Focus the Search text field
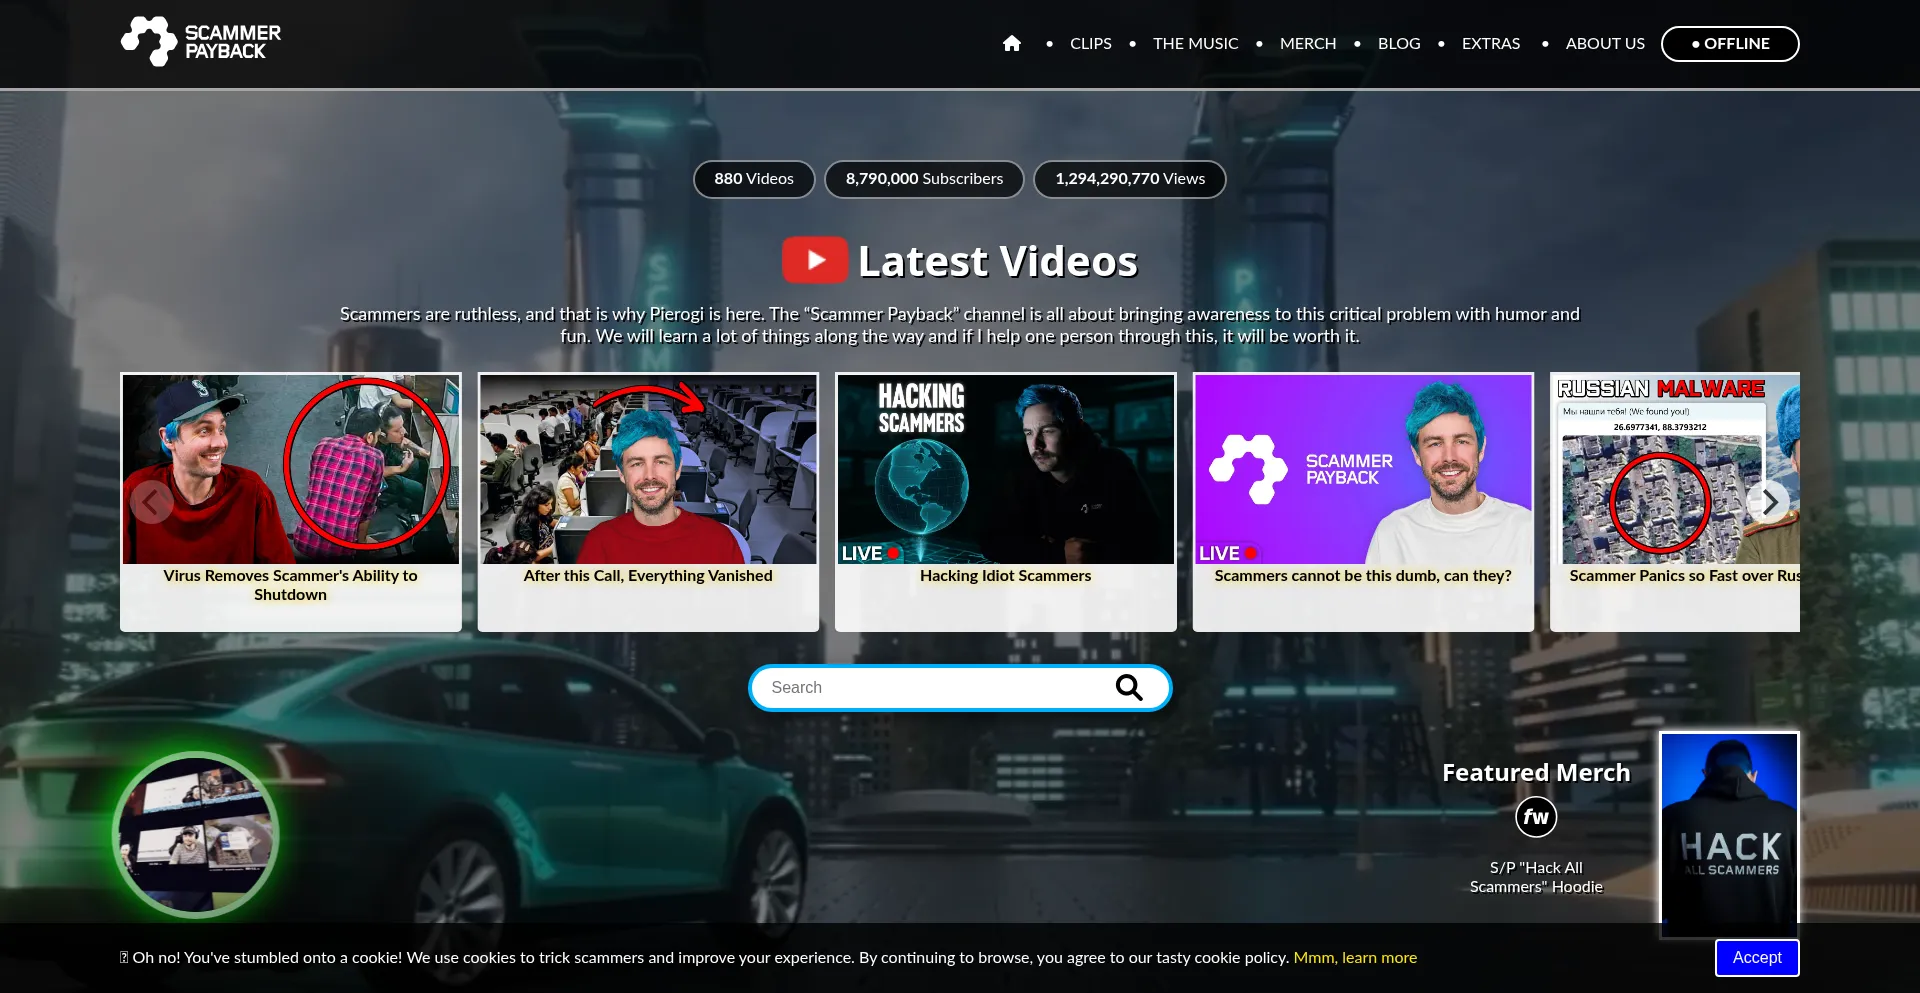This screenshot has height=993, width=1920. (930, 688)
